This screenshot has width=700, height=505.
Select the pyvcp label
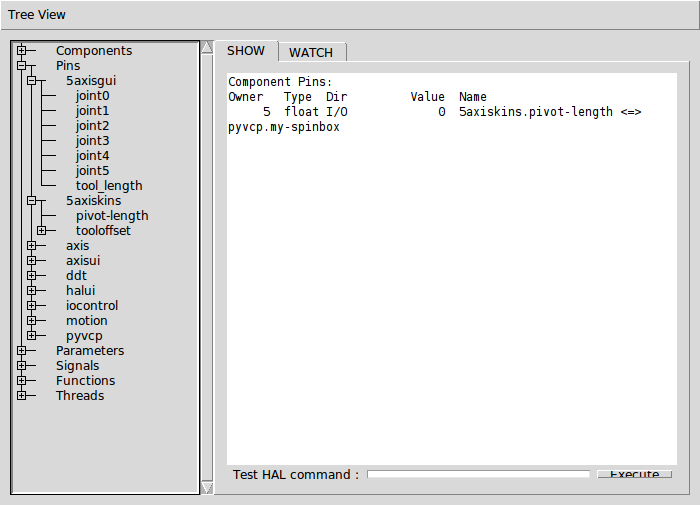coord(84,336)
